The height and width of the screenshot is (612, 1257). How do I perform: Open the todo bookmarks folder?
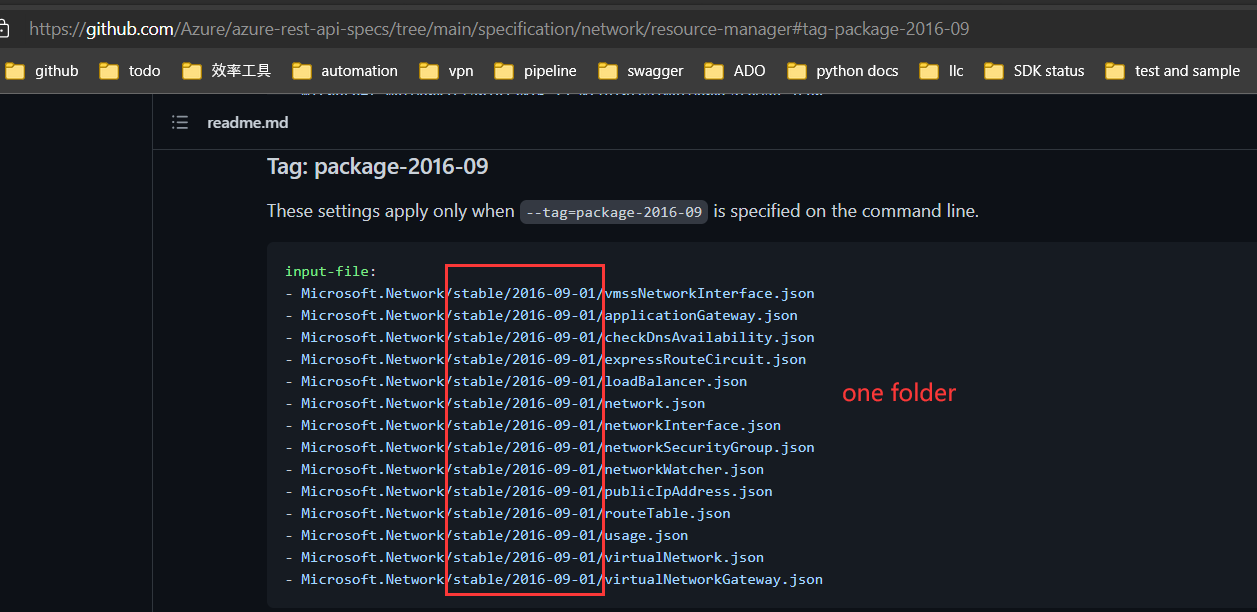(129, 71)
